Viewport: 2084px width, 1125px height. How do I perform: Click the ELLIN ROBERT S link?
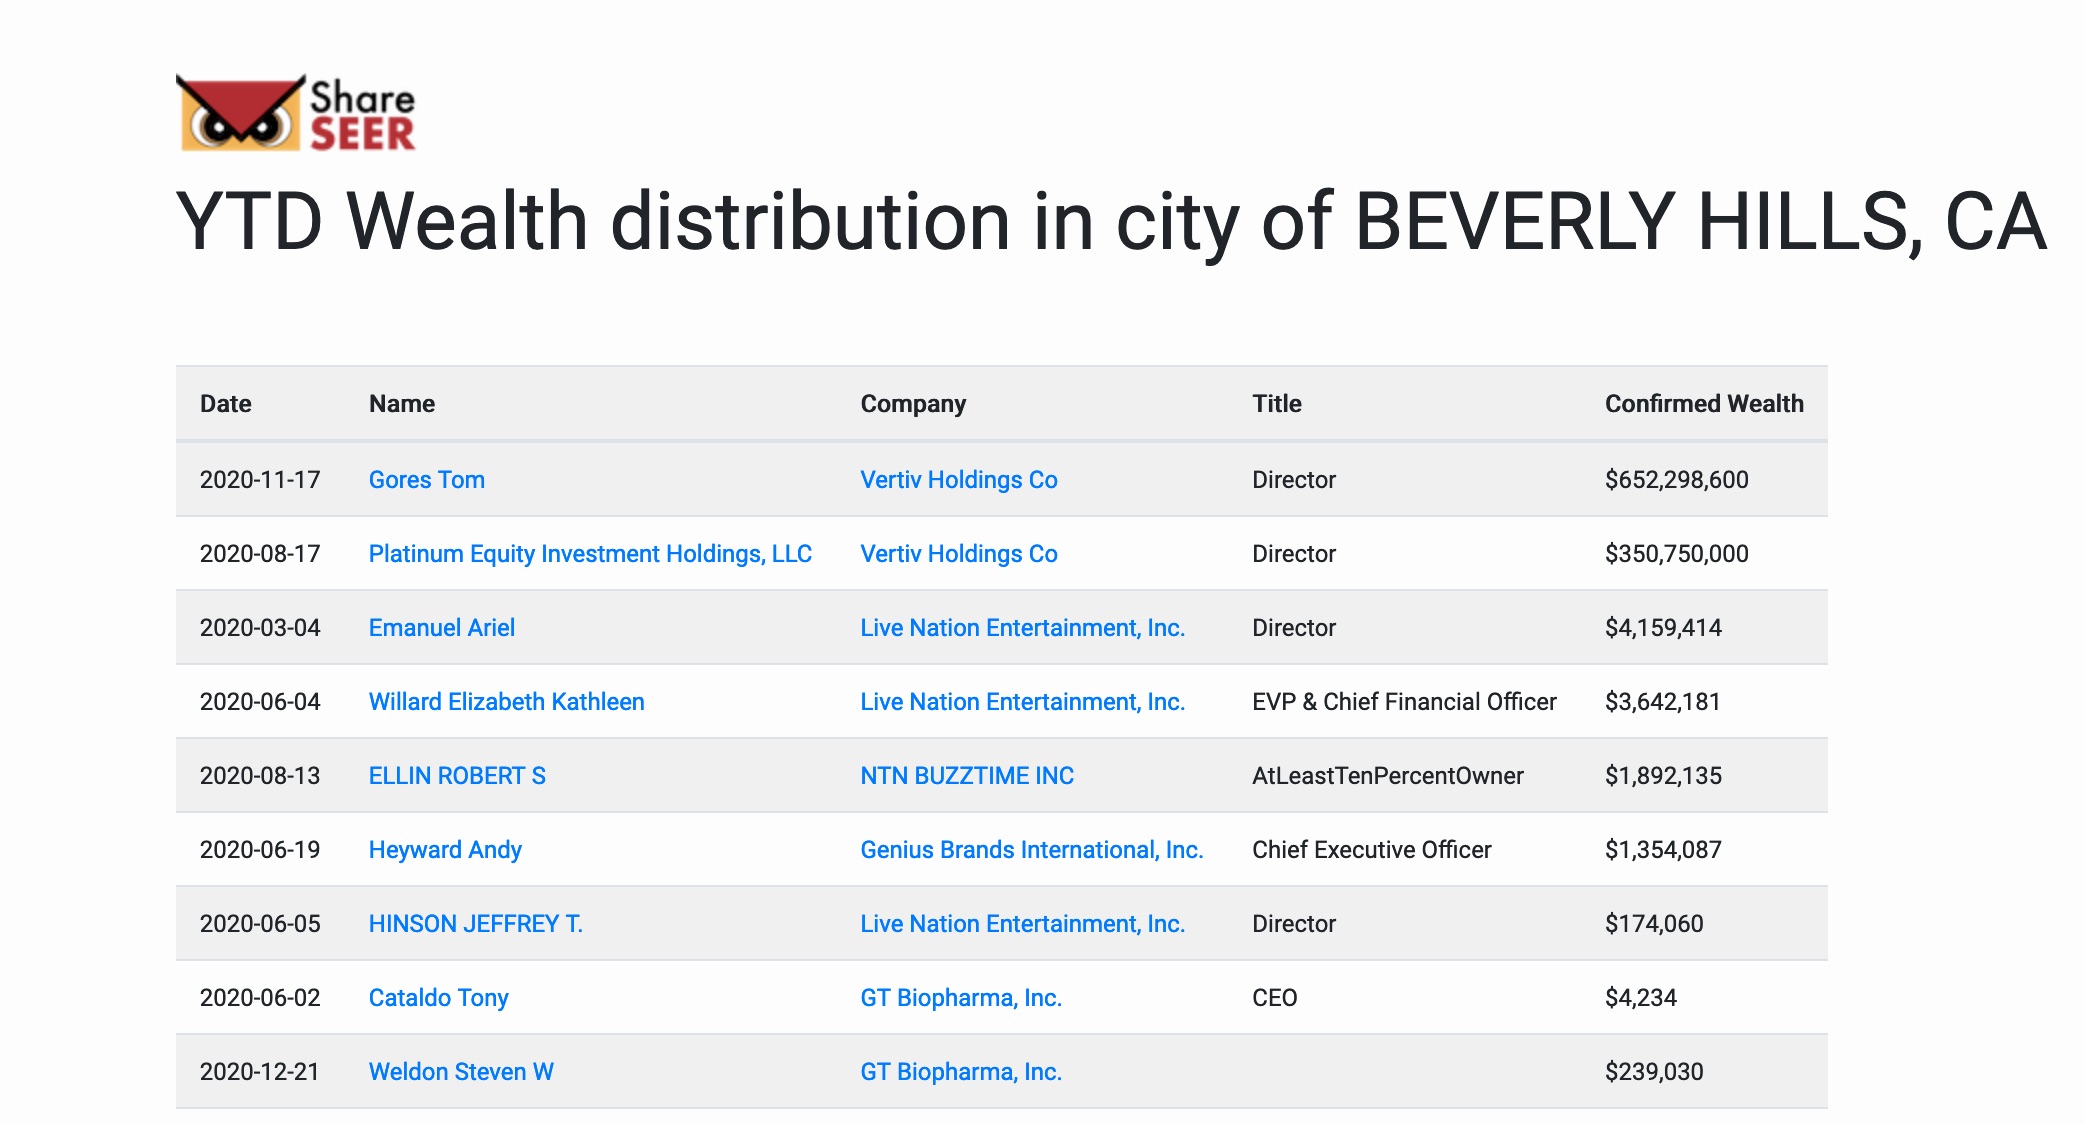(456, 775)
